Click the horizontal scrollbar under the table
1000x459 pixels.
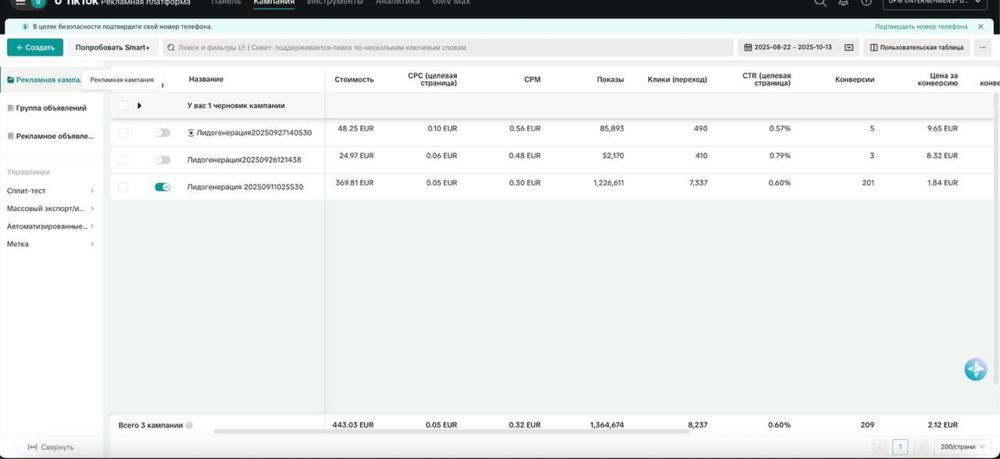(x=452, y=432)
